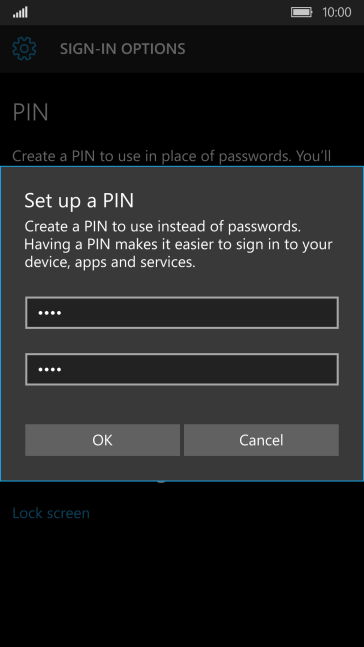Confirm the new PIN with OK
364x647 pixels.
click(102, 440)
